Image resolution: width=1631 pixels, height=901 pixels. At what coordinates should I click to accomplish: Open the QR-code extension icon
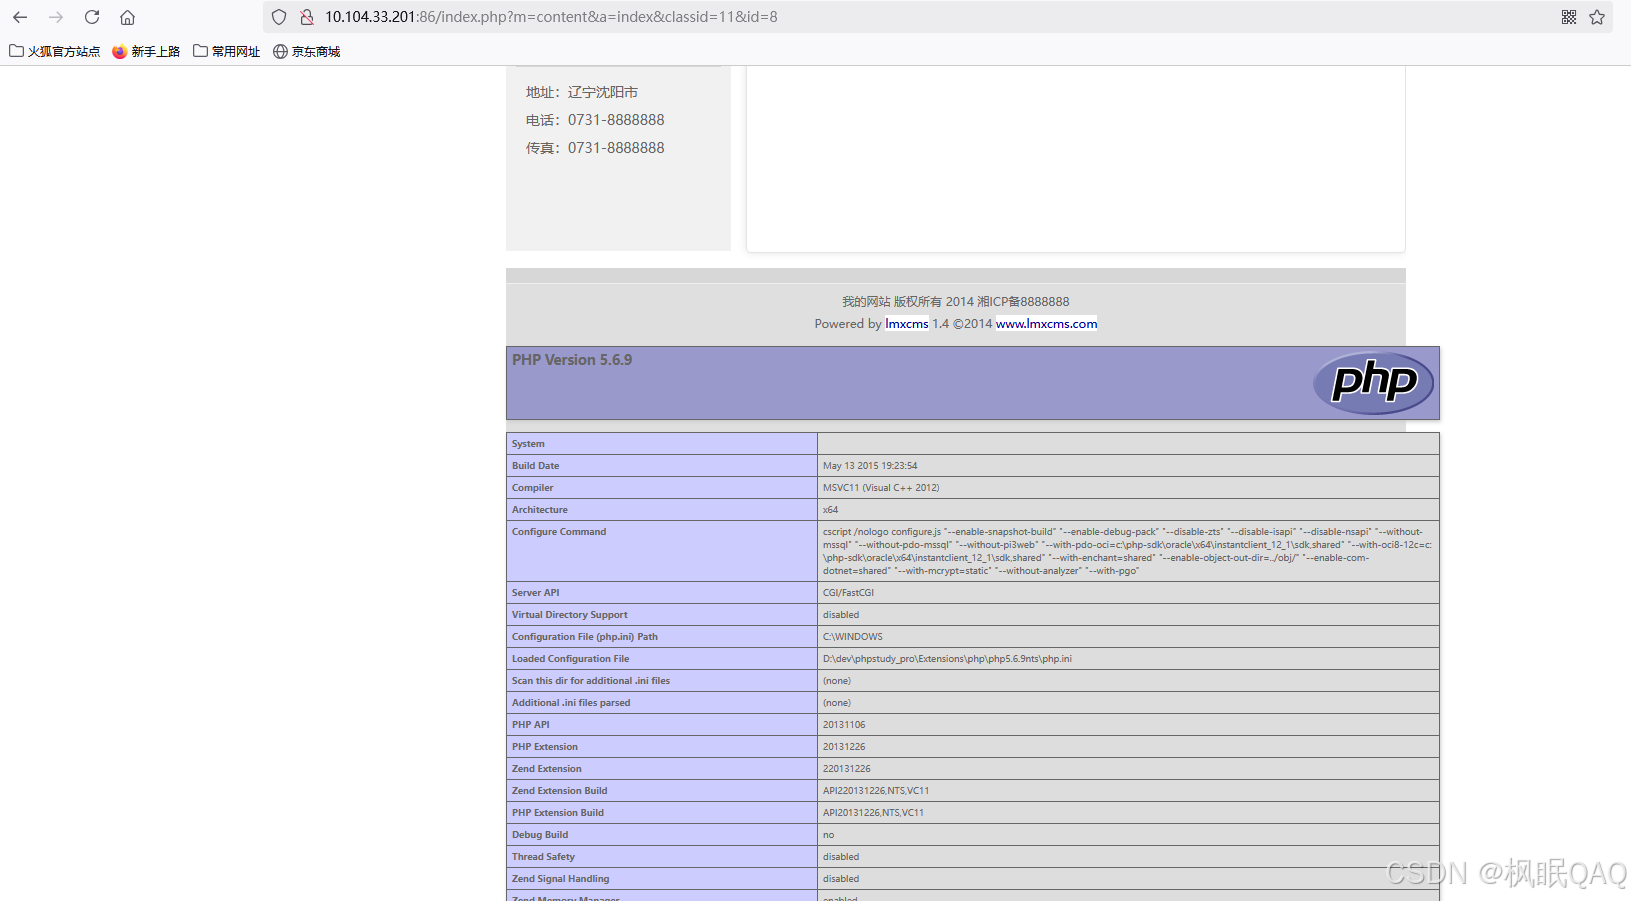pos(1568,17)
